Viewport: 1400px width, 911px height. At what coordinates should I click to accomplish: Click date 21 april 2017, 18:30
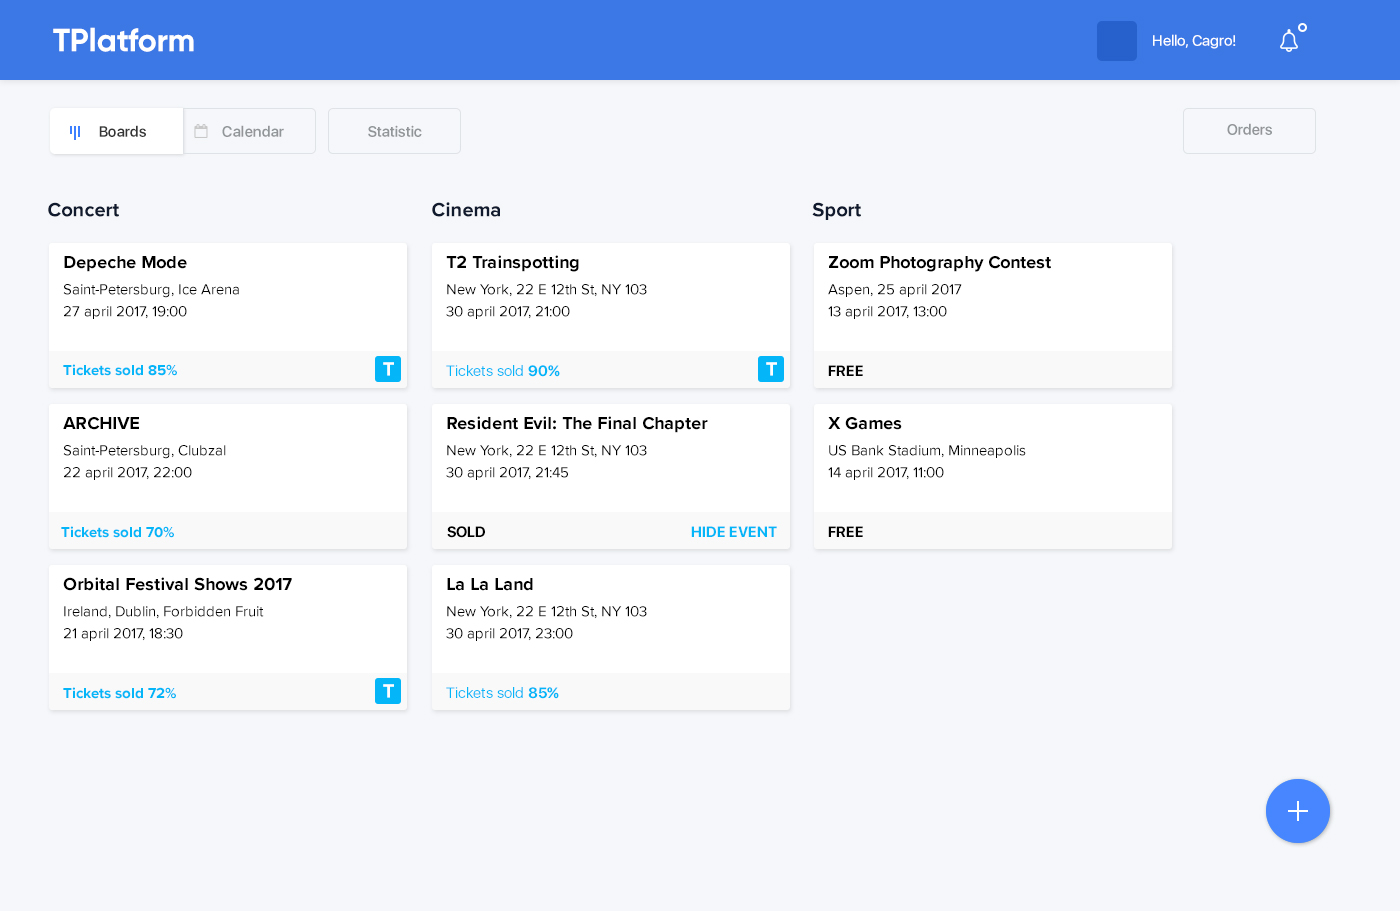coord(123,634)
